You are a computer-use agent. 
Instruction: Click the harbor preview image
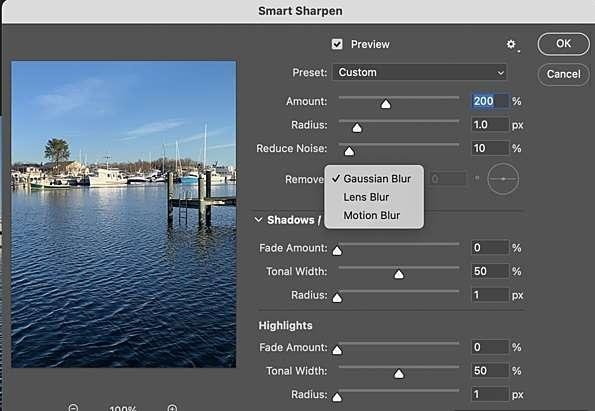[124, 214]
